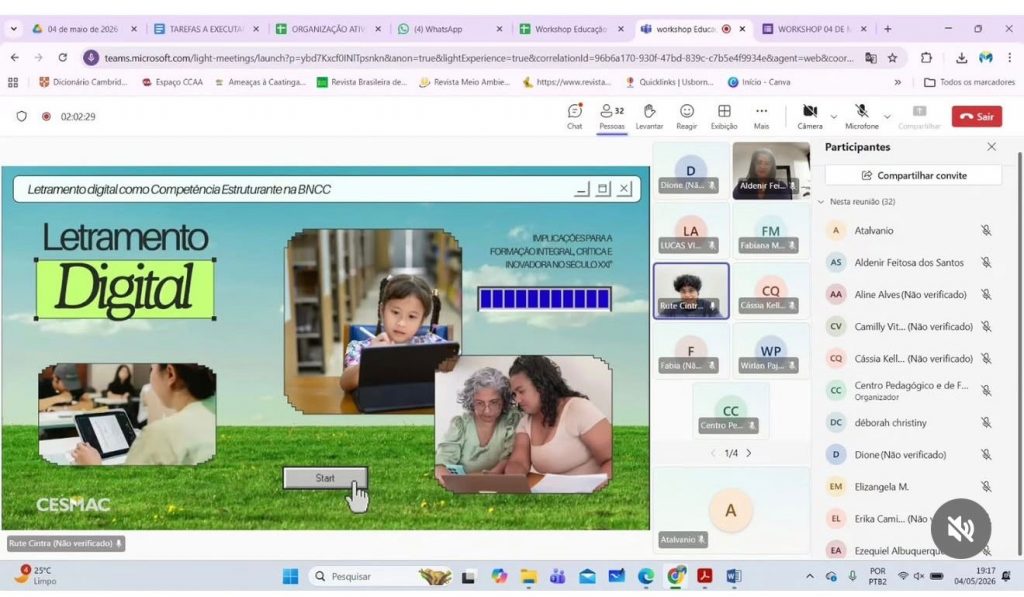
Task: Expand the Microfone options dropdown arrow
Action: (x=887, y=117)
